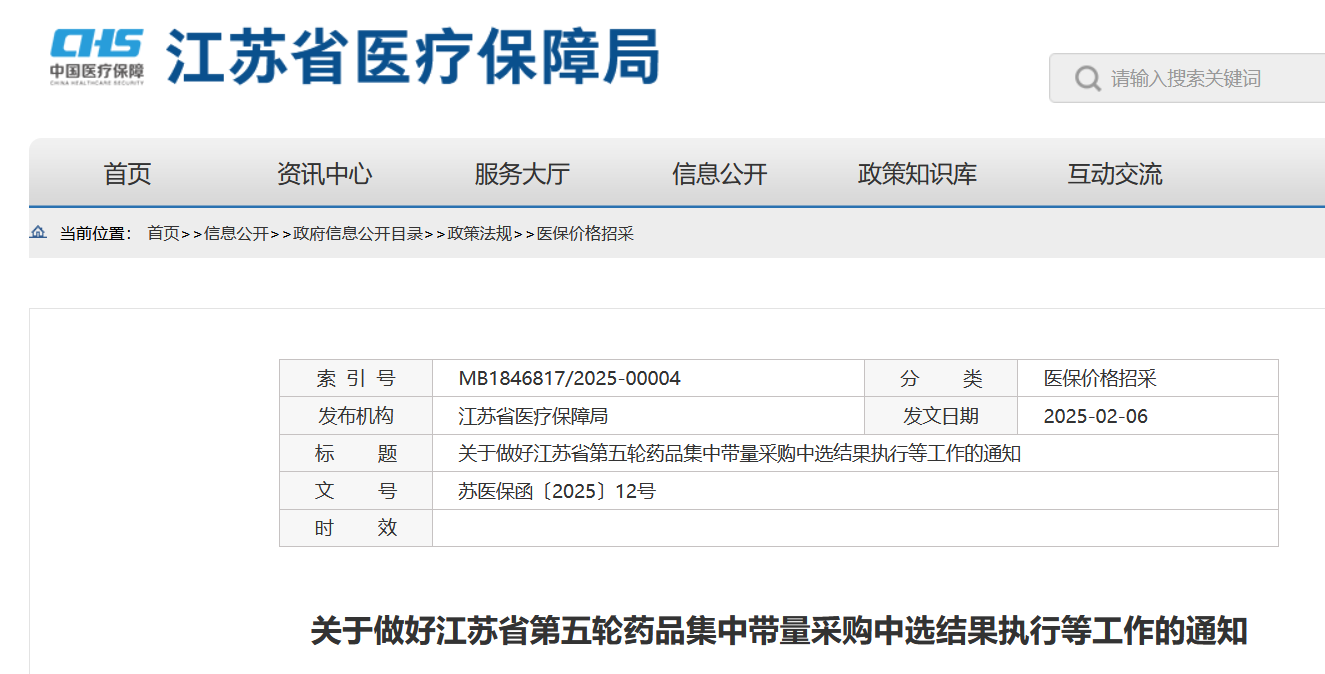
Task: Open the 互动交流 navigation menu
Action: point(1115,174)
